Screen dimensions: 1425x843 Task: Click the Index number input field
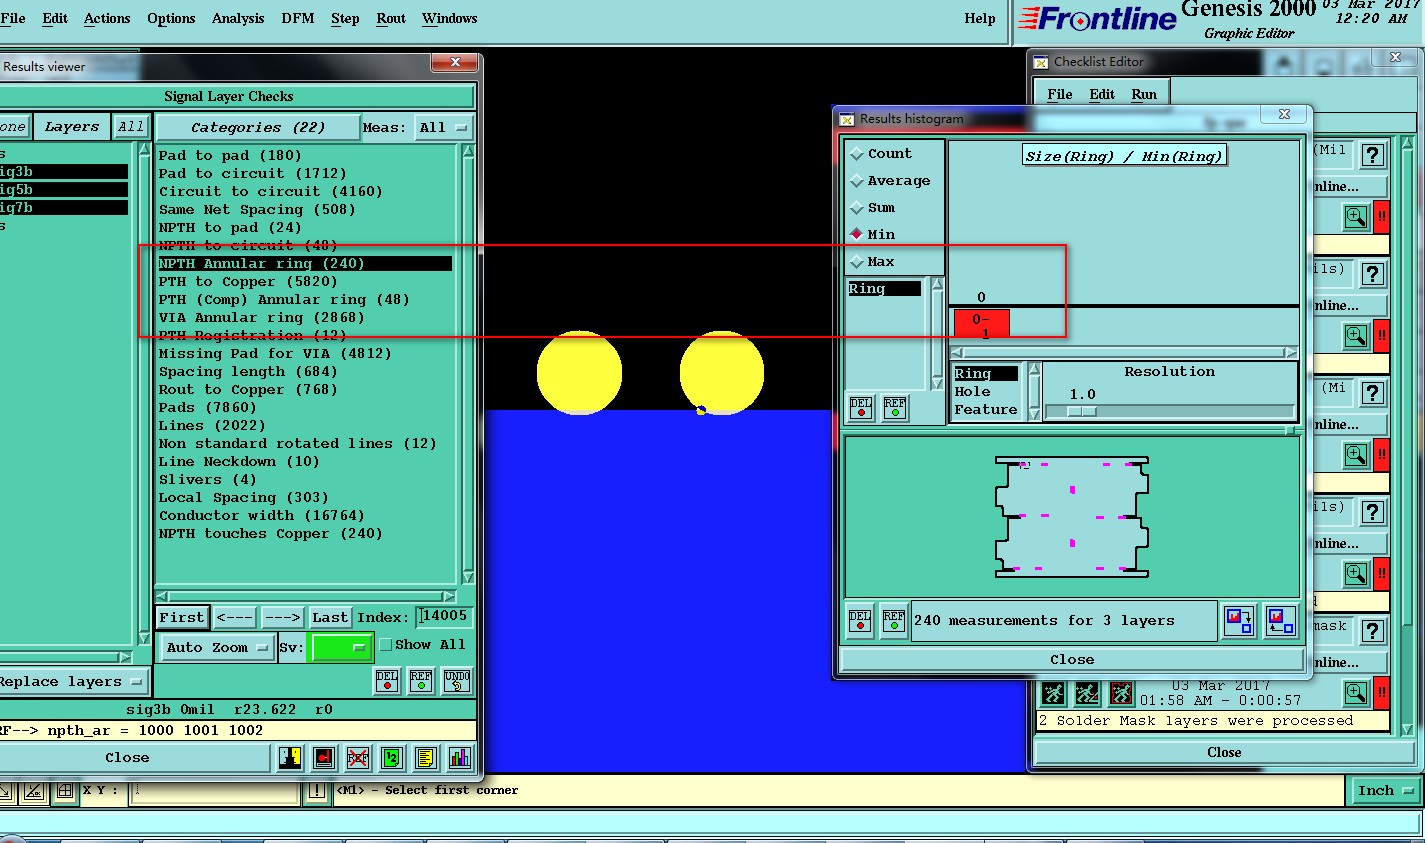(x=445, y=617)
